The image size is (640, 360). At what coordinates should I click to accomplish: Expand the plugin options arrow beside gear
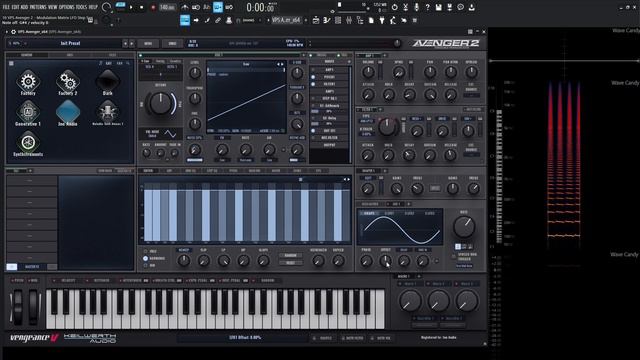(x=7, y=31)
